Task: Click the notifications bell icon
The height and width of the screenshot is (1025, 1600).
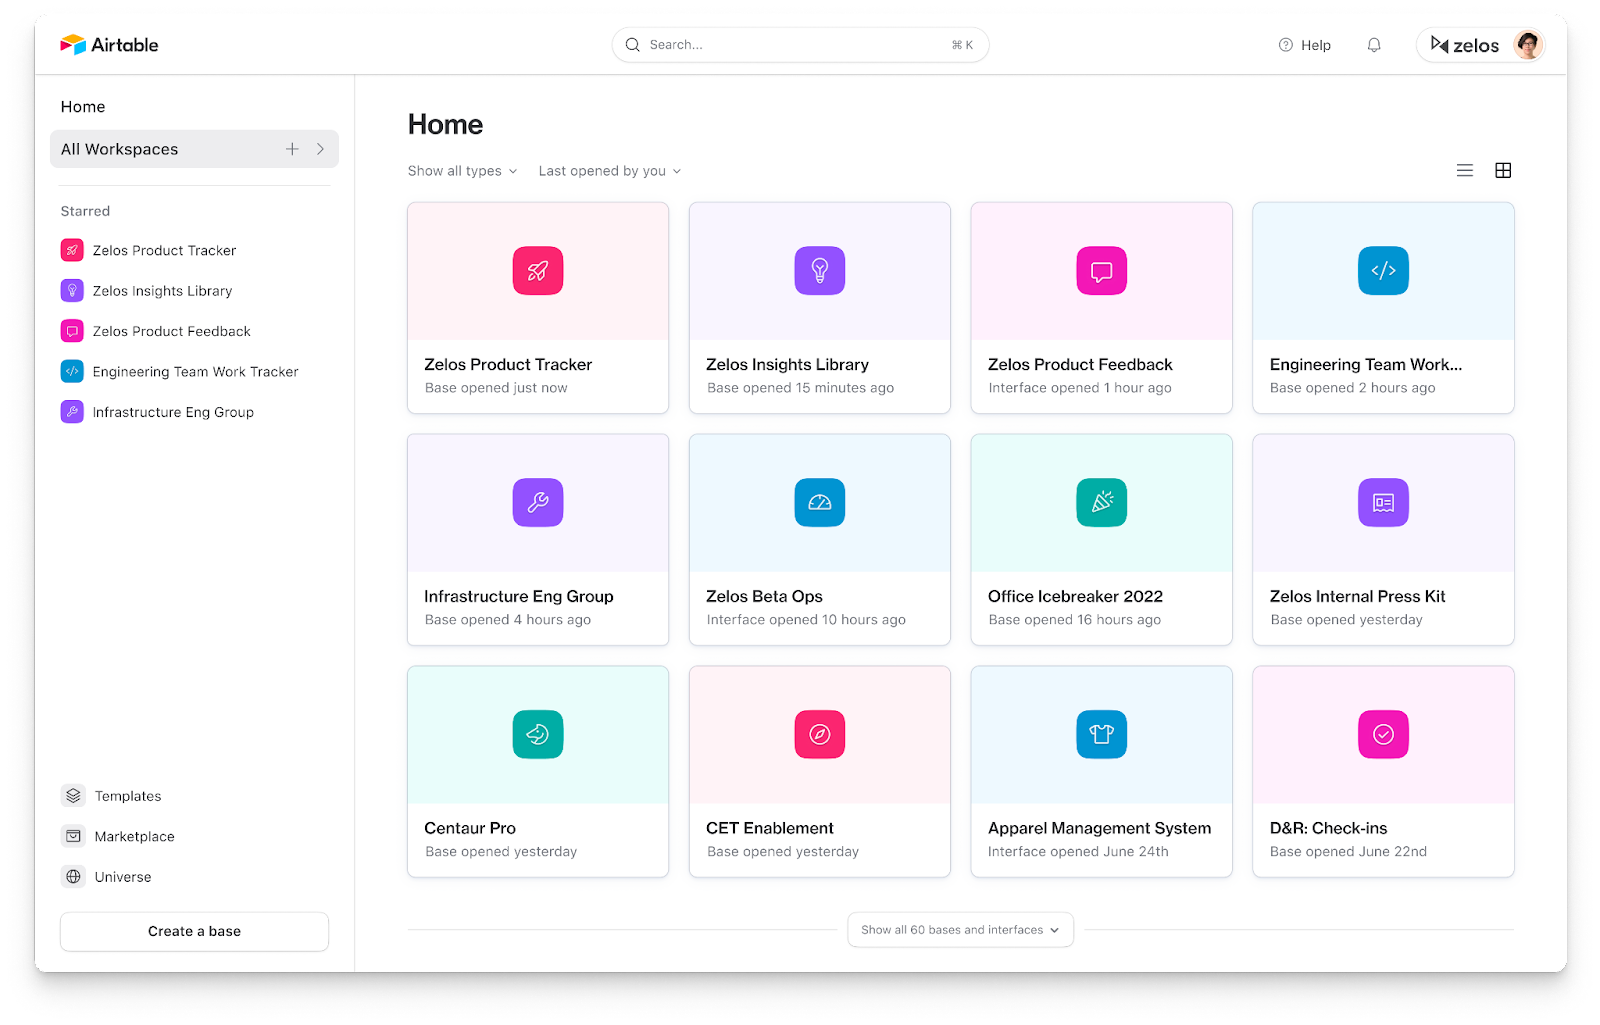Action: point(1373,44)
